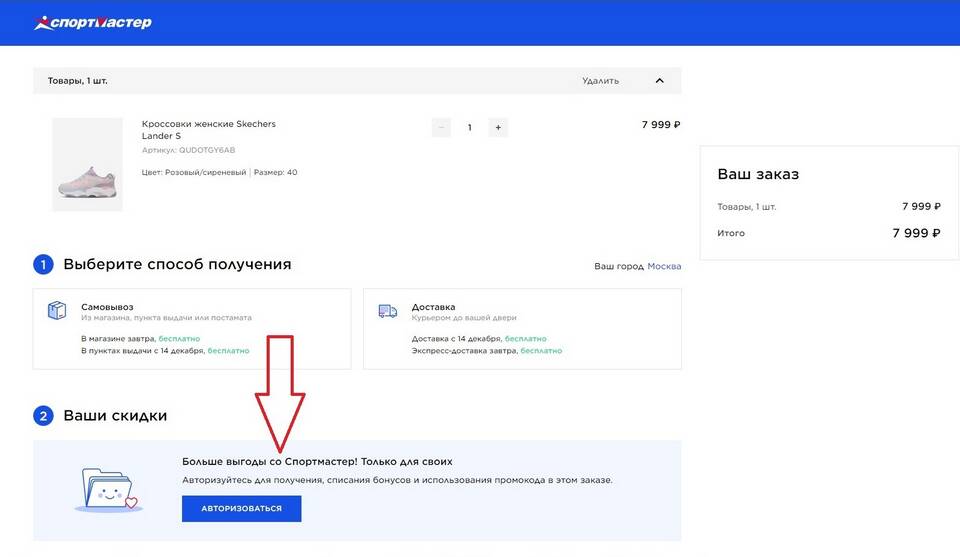Click the Цвет: Розовый/сиреневый label
960x557 pixels.
coord(193,173)
